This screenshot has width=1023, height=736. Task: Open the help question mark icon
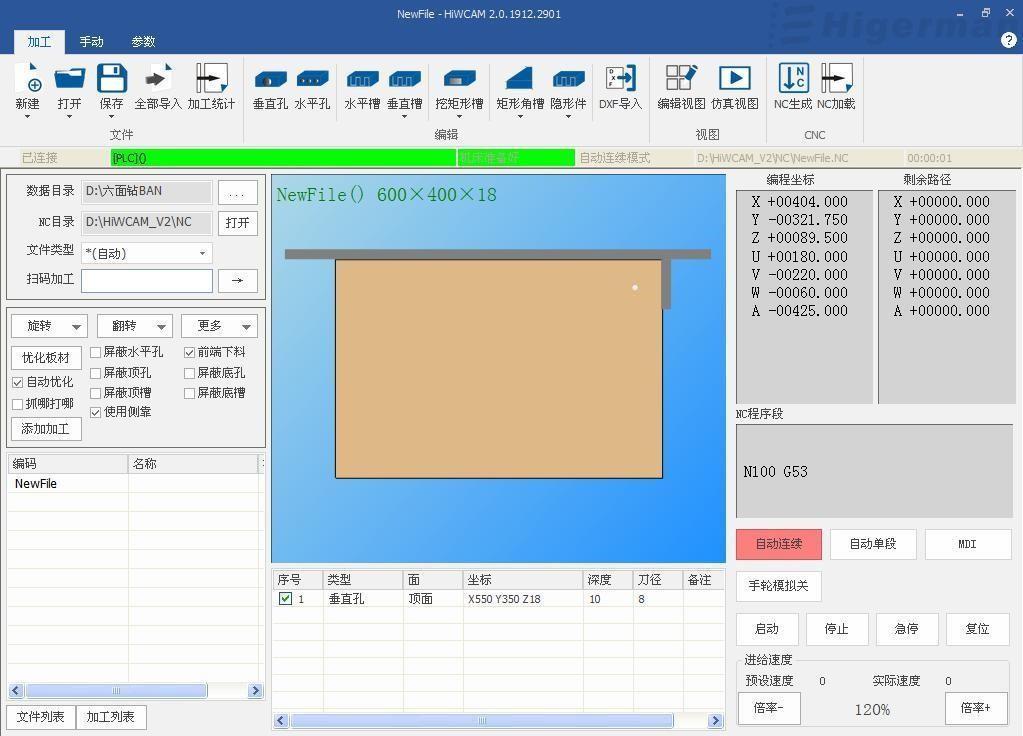[1008, 40]
